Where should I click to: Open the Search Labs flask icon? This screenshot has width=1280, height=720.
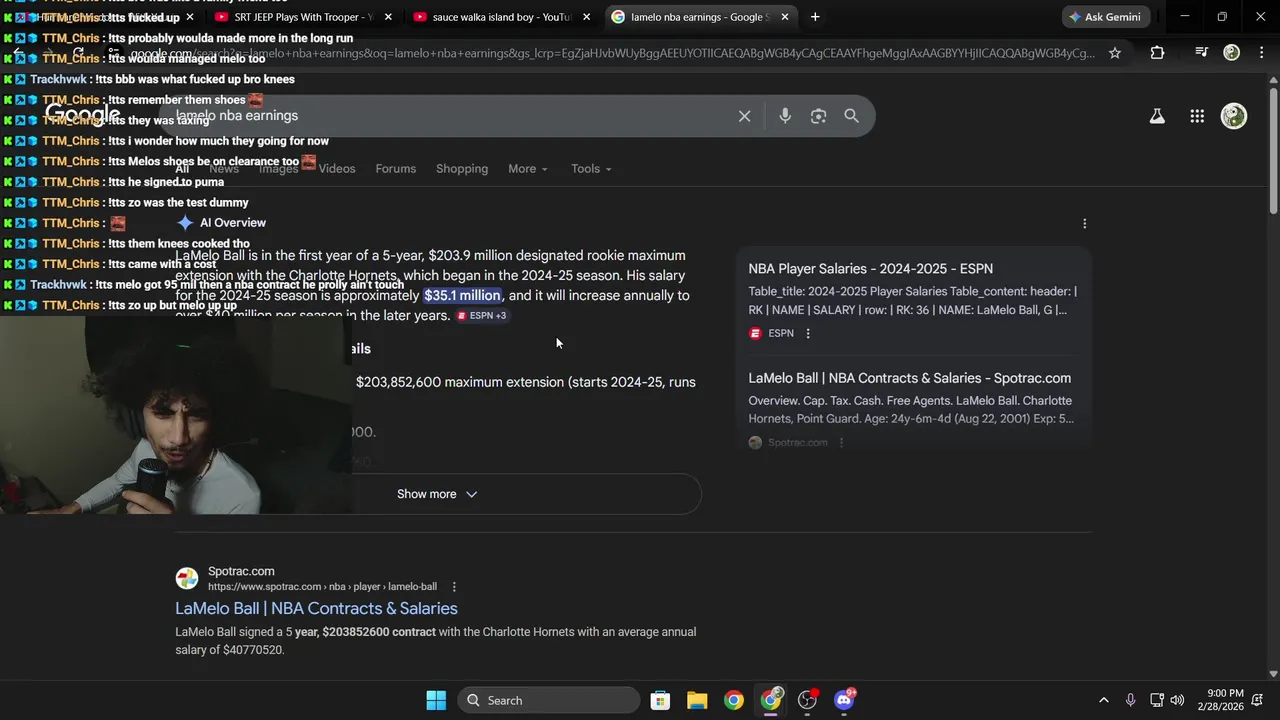tap(1157, 116)
